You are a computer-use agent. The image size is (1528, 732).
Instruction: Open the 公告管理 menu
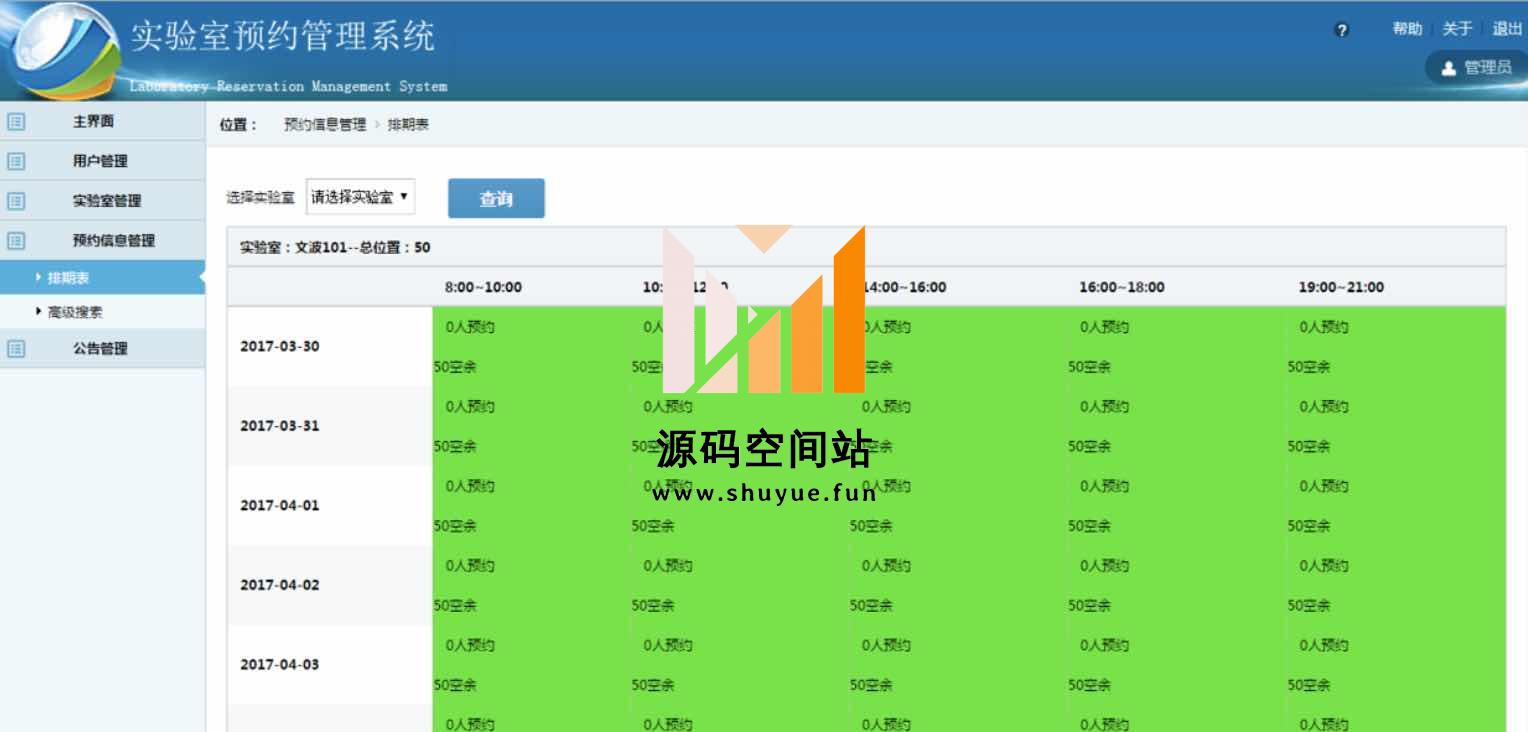pos(102,349)
